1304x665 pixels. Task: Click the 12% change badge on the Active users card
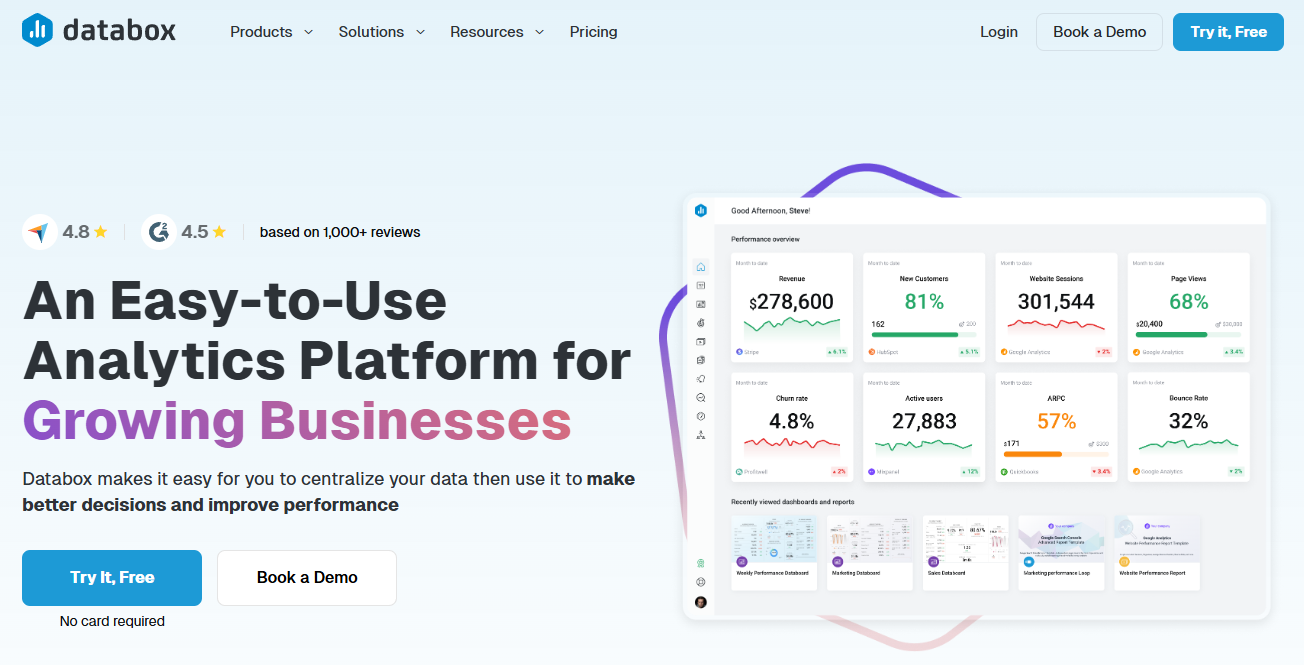[971, 471]
